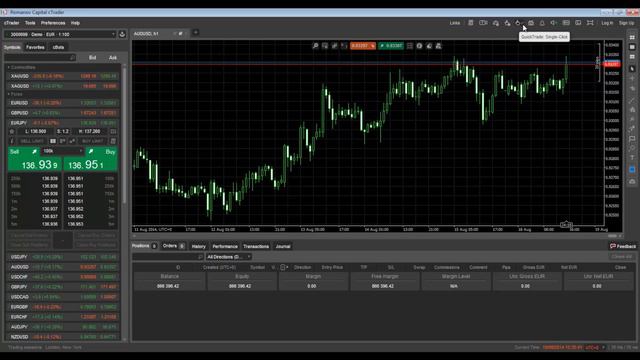The height and width of the screenshot is (360, 640).
Task: Click the deposit icon beside account selector
Action: point(122,34)
